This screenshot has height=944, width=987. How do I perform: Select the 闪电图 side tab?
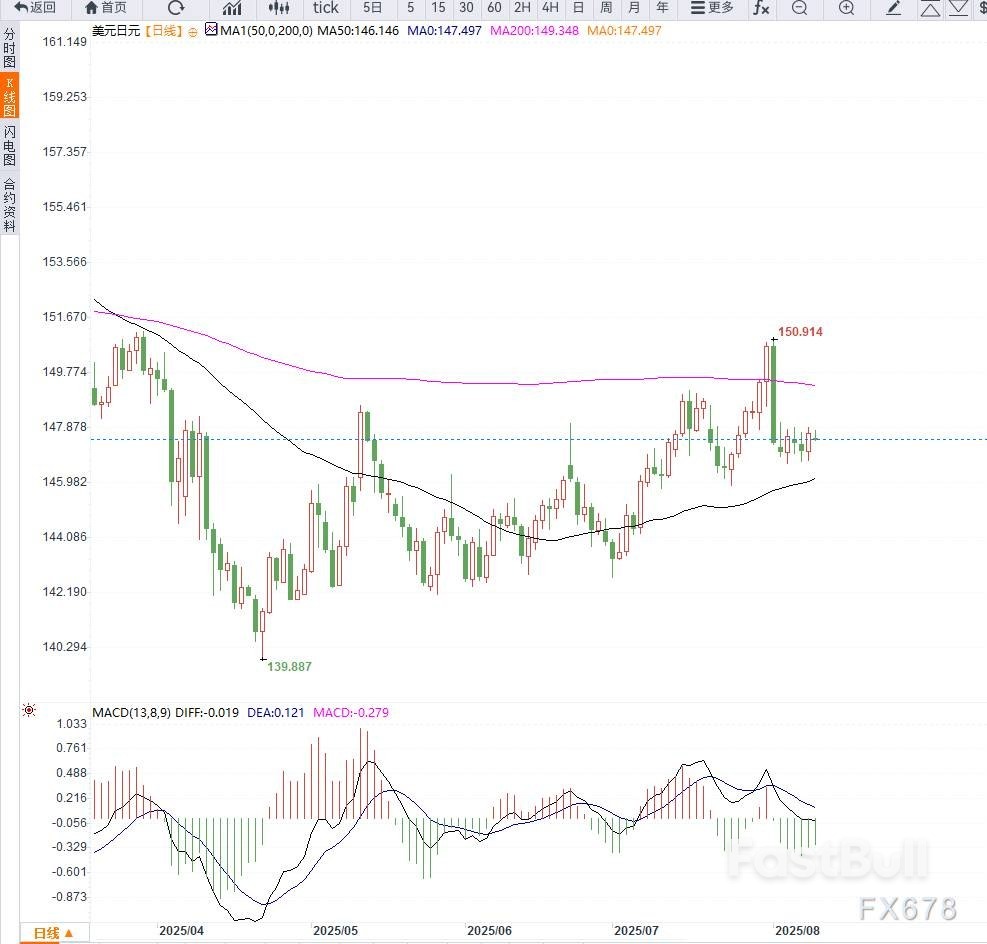coord(9,146)
